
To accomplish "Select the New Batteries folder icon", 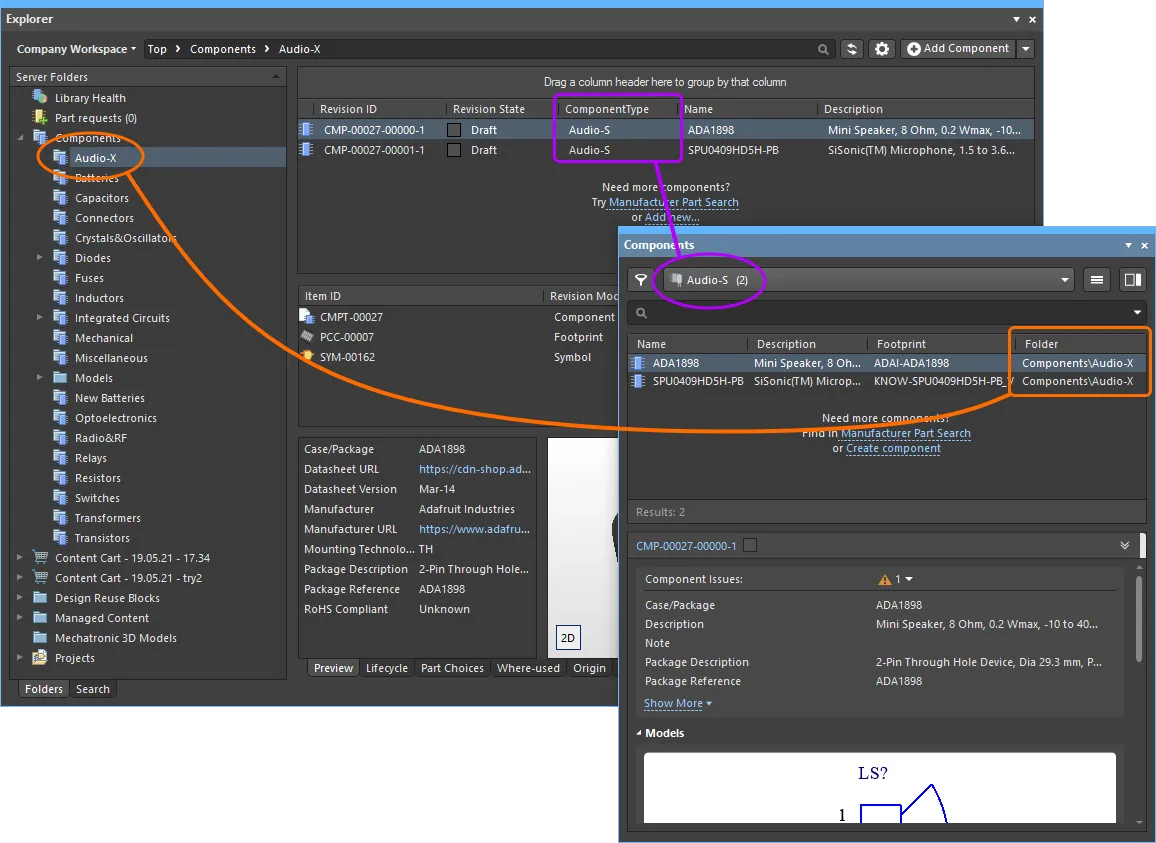I will [x=60, y=398].
